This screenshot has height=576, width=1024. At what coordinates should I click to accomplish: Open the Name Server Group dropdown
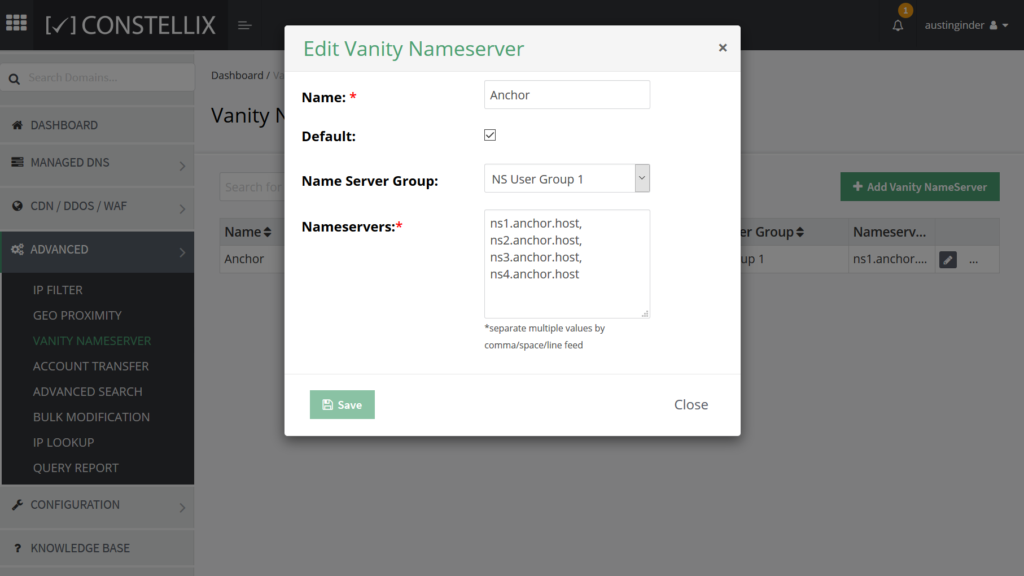567,179
